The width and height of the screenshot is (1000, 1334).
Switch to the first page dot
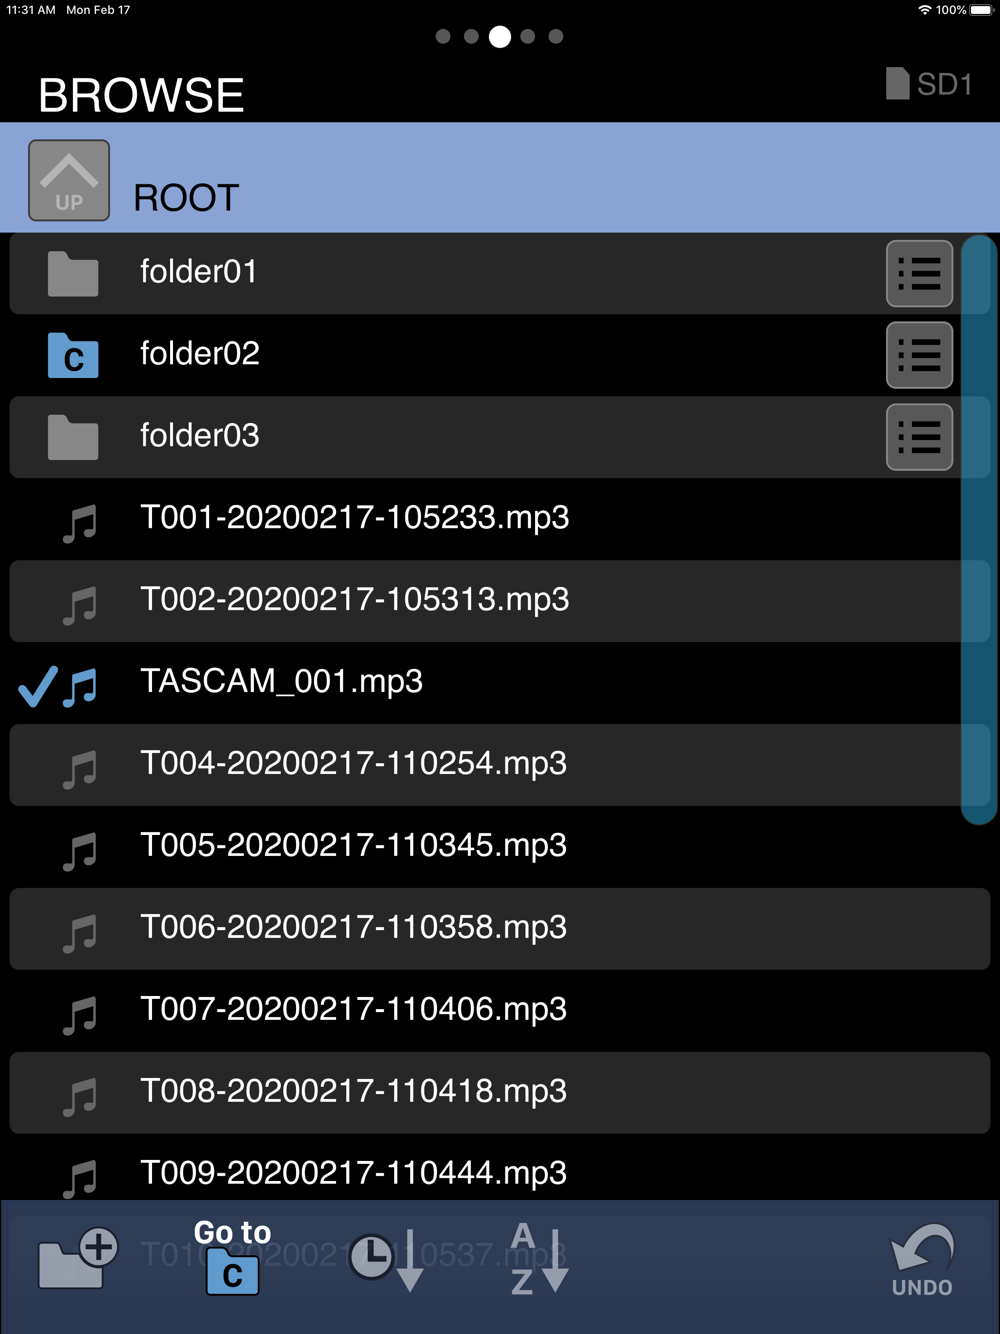tap(443, 36)
